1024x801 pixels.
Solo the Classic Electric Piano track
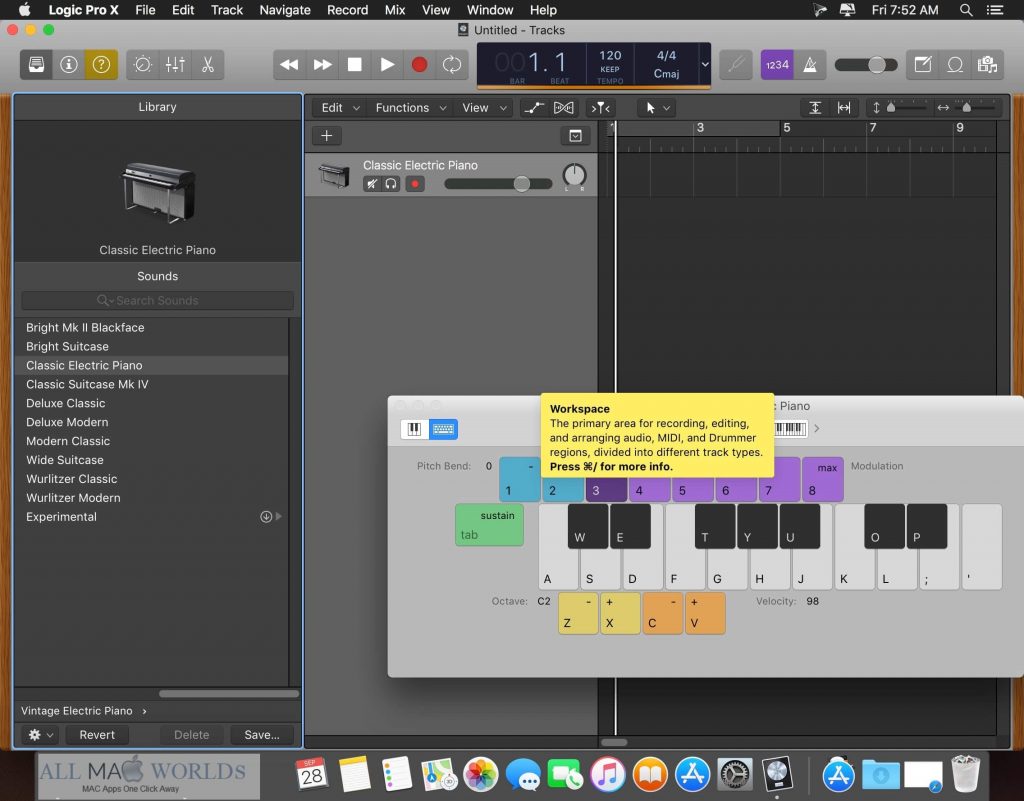tap(391, 184)
